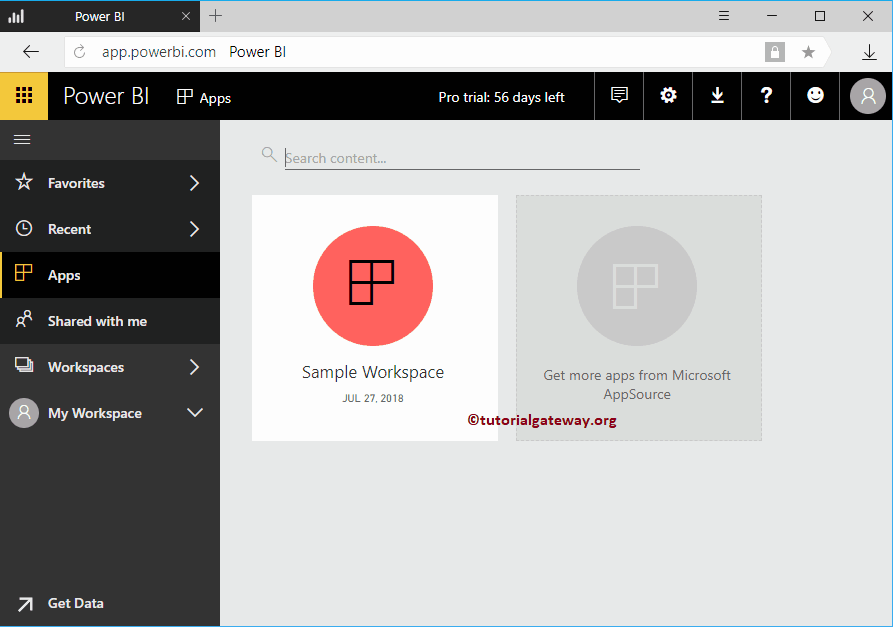Viewport: 893px width, 627px height.
Task: Click the red Sample Workspace app icon
Action: click(373, 286)
